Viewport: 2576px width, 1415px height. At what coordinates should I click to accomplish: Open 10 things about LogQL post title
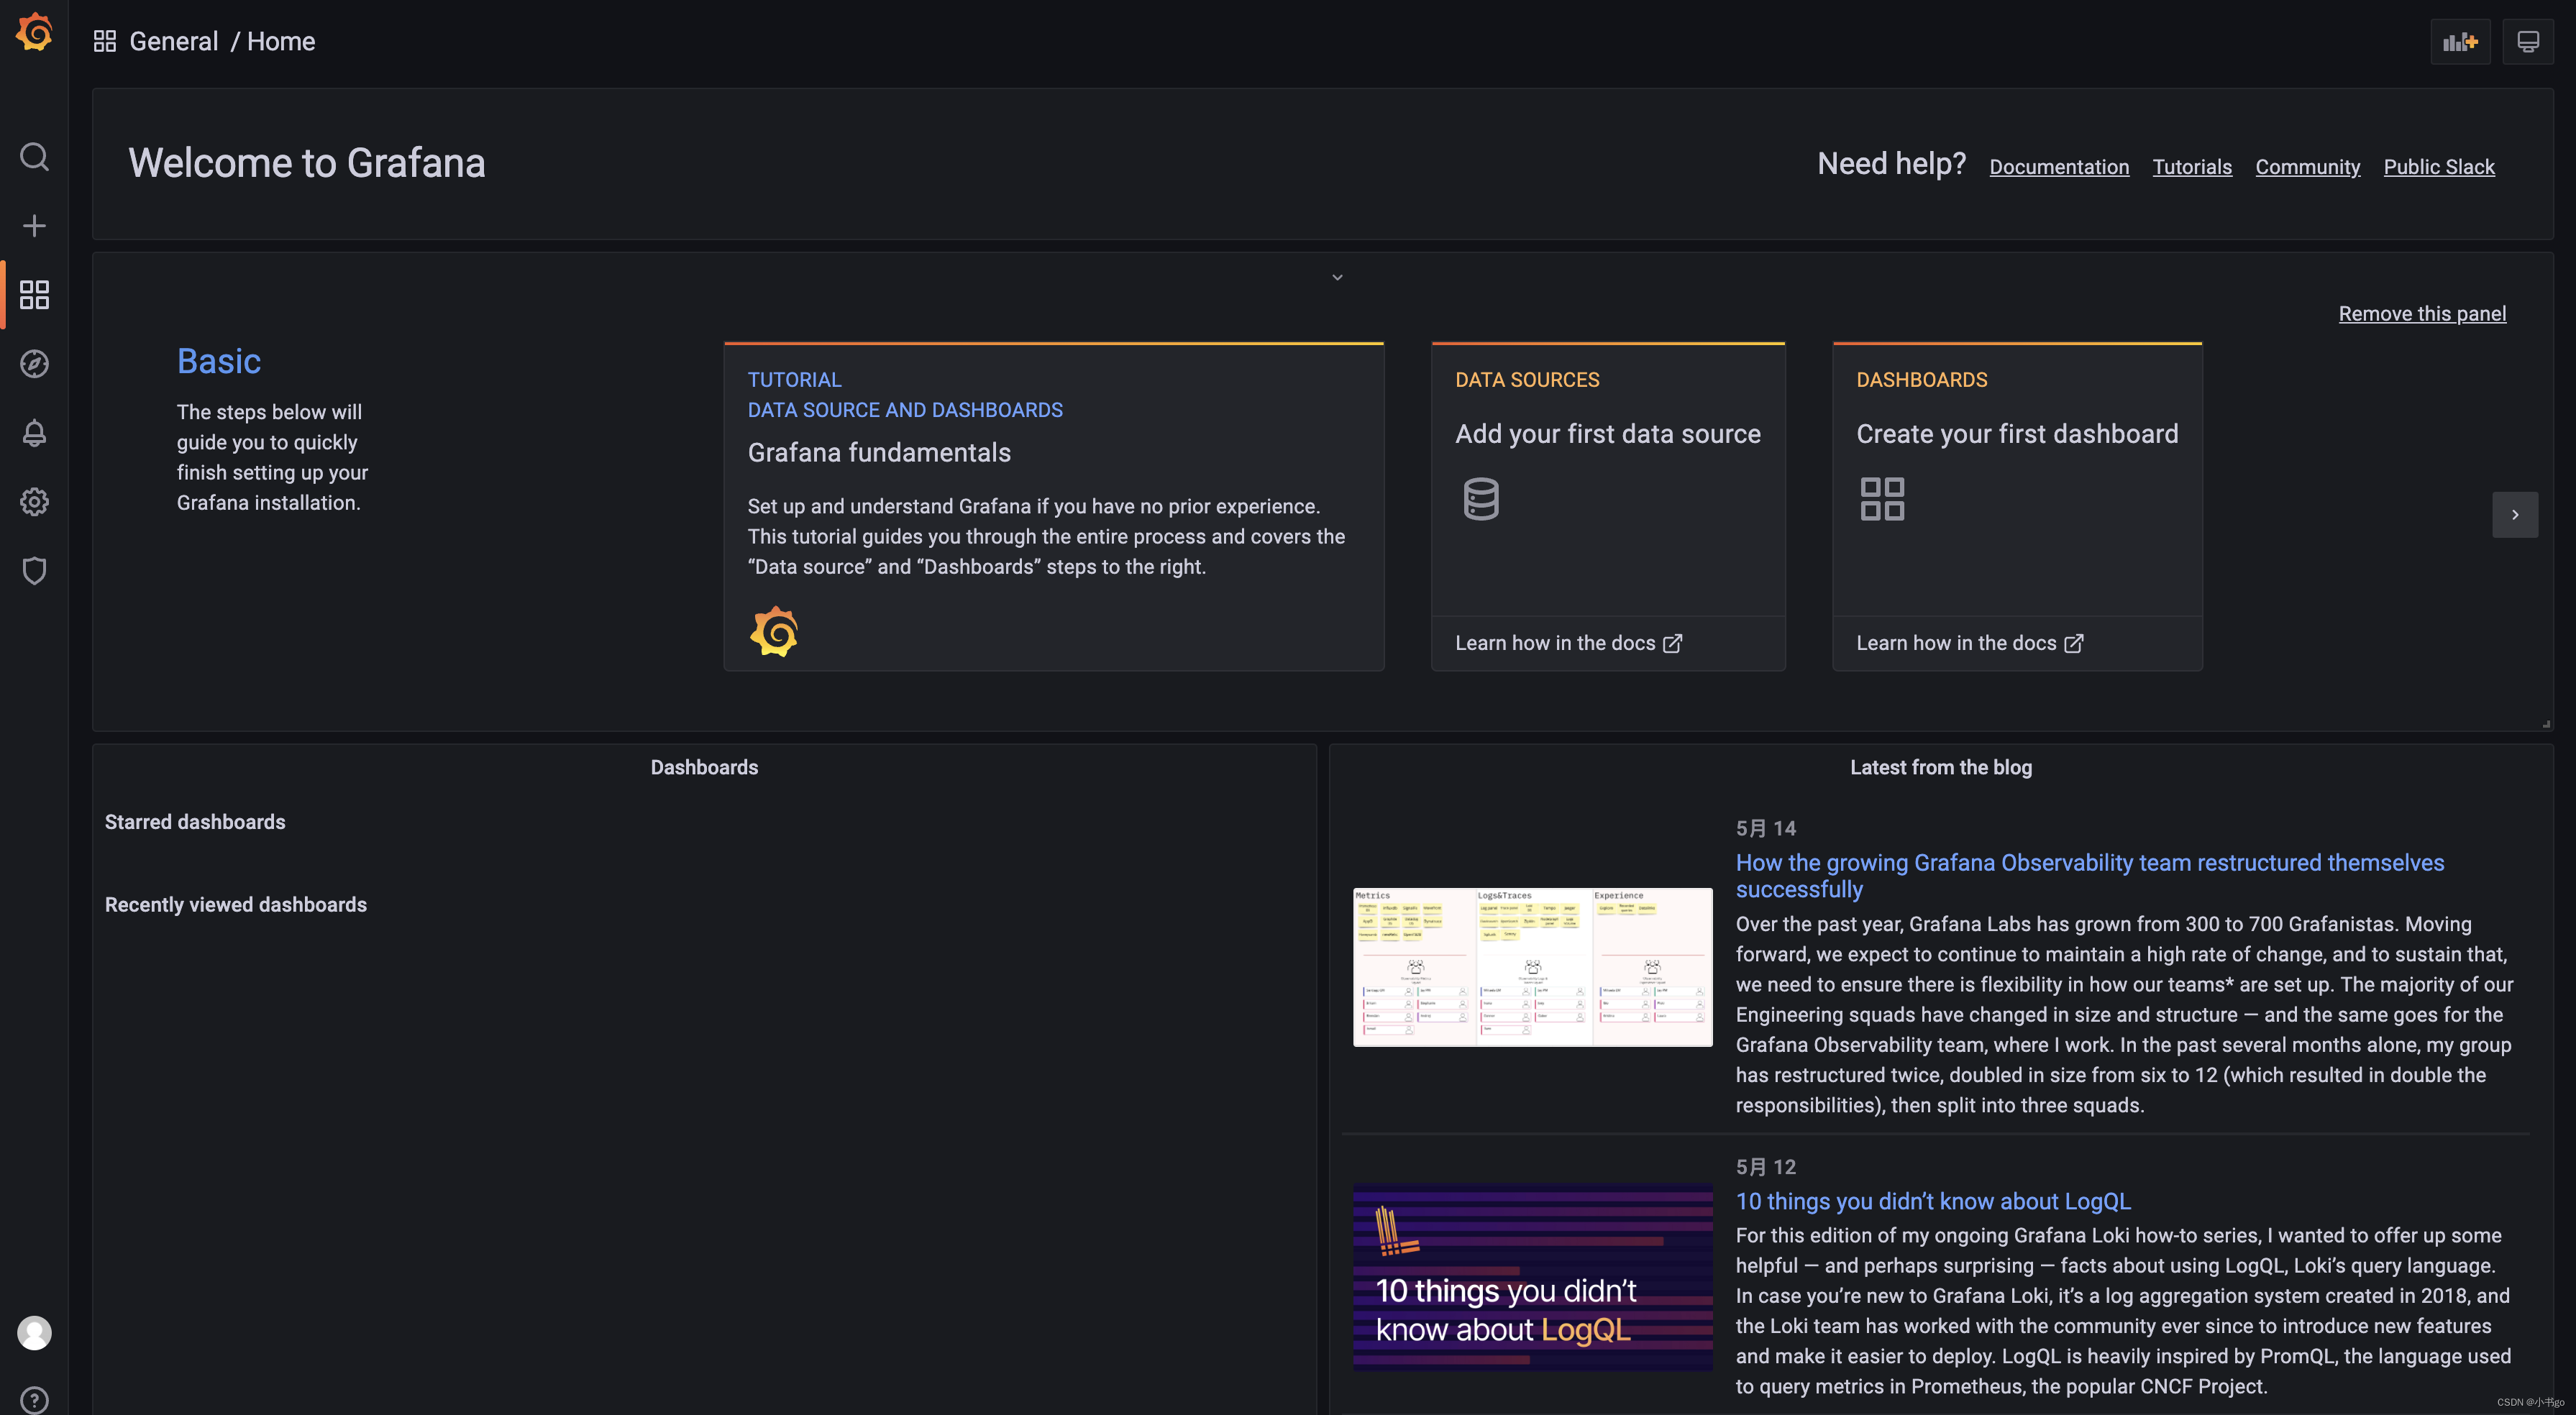click(1933, 1201)
